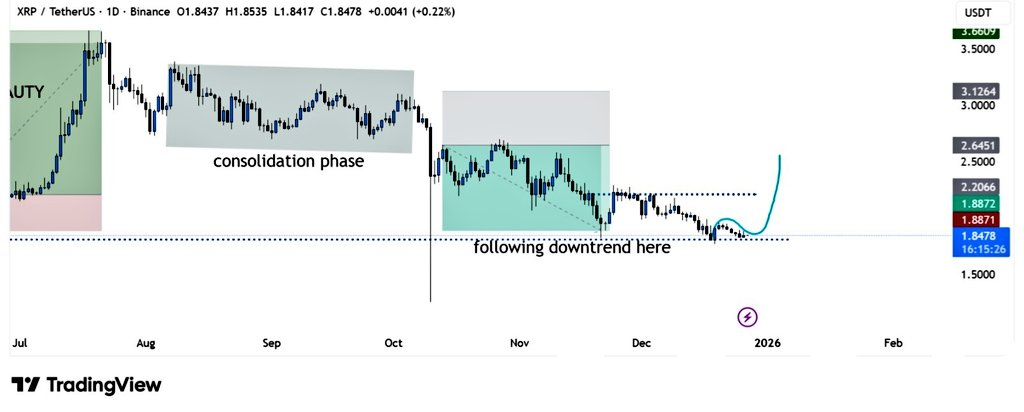1024x412 pixels.
Task: Click the TradingView logo
Action: 86,385
